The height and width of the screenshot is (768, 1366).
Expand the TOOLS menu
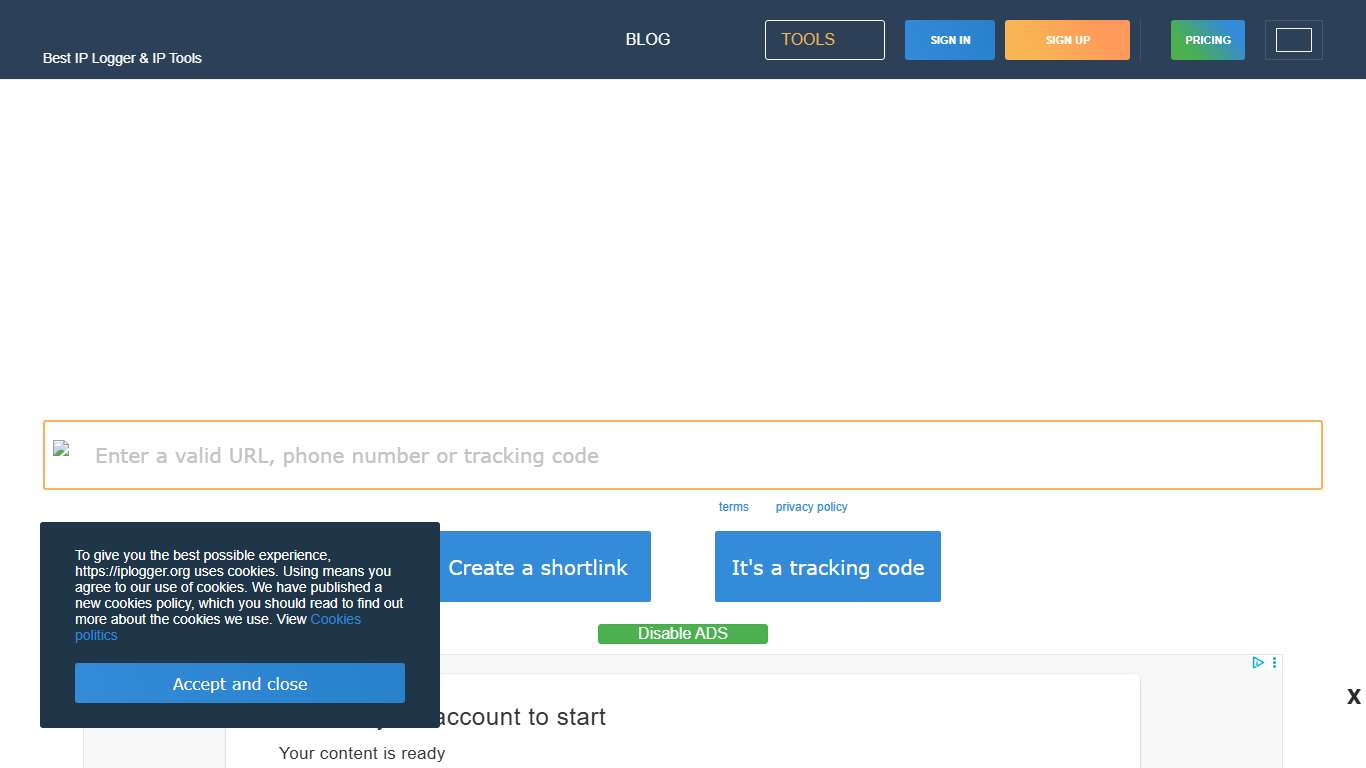pyautogui.click(x=824, y=40)
